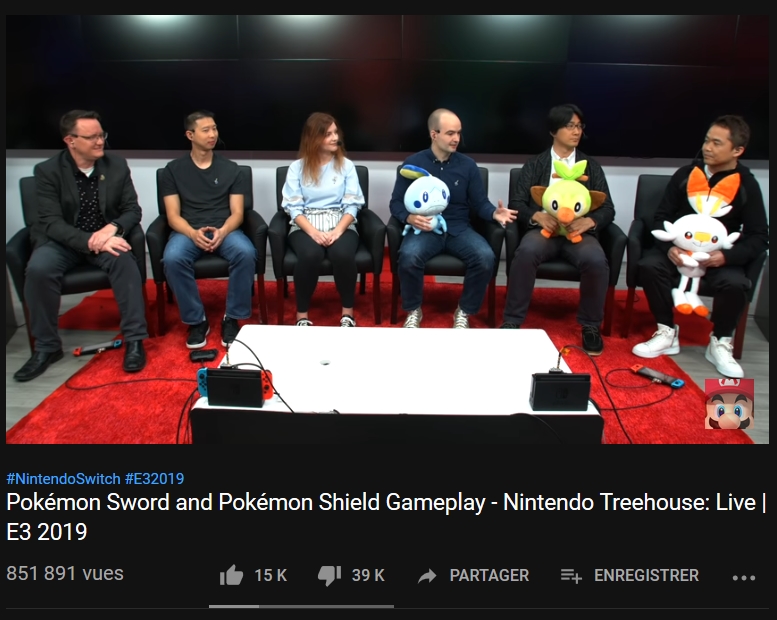
Task: Click the Pokémon Sword and Shield video title
Action: click(x=387, y=517)
